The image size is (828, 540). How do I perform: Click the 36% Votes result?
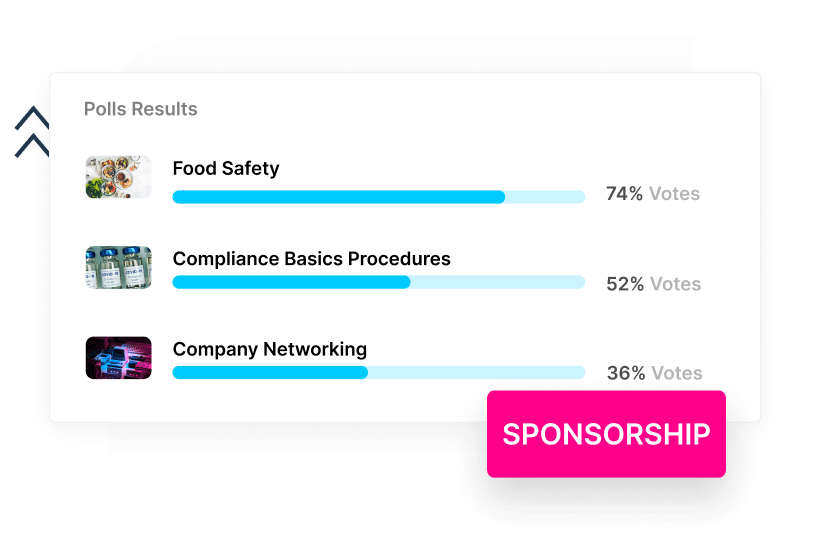coord(654,374)
